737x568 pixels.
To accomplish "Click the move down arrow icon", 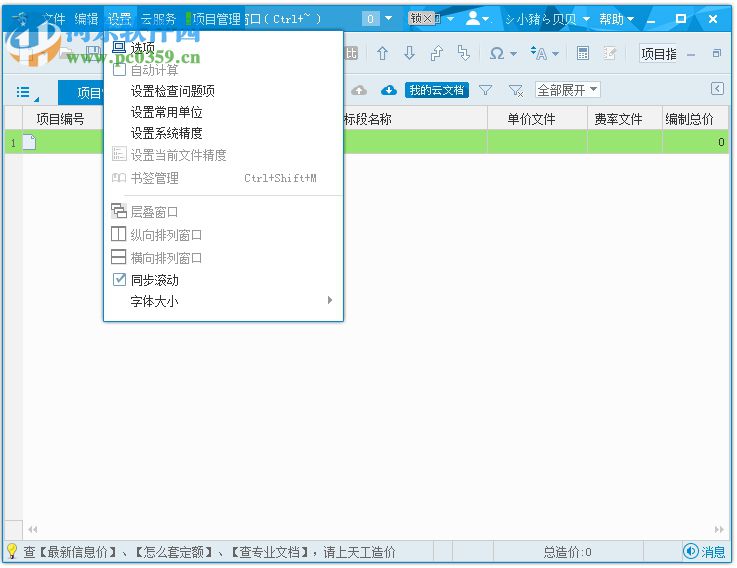I will click(x=409, y=54).
